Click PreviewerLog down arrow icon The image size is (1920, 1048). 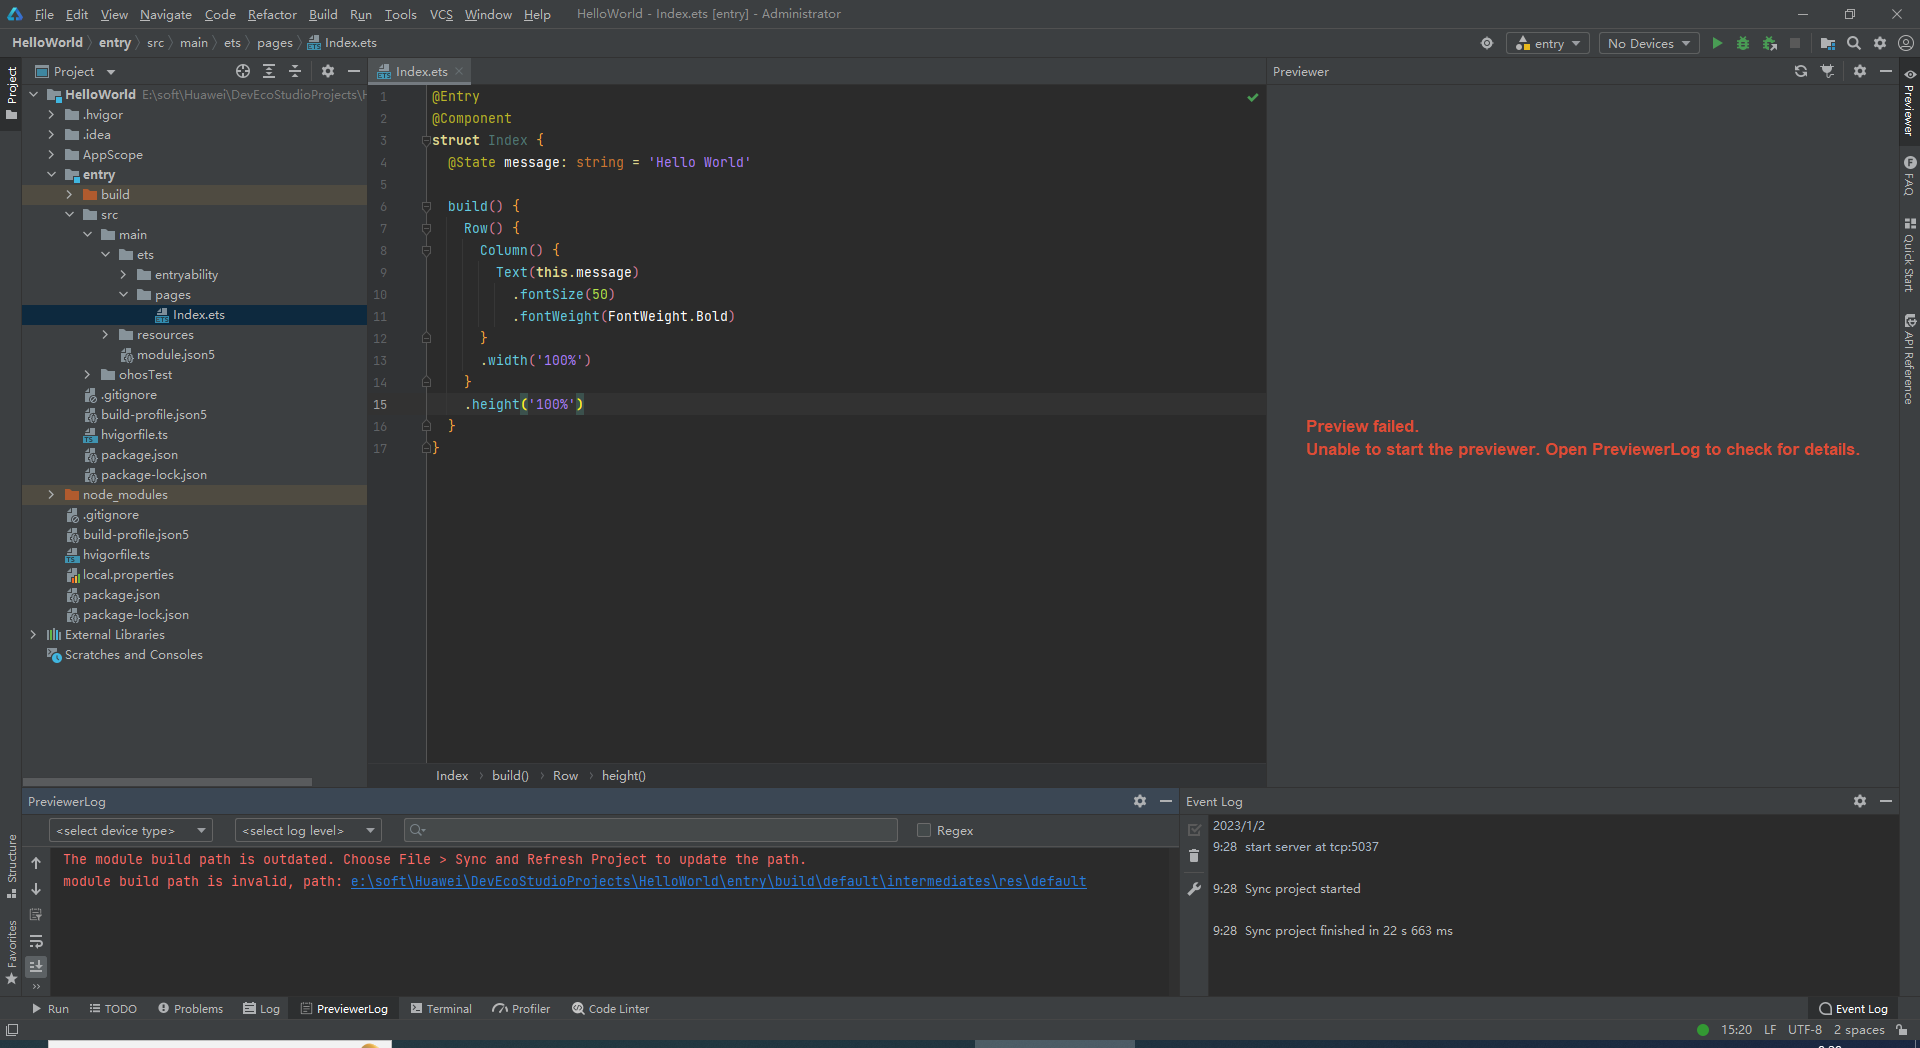pos(36,889)
